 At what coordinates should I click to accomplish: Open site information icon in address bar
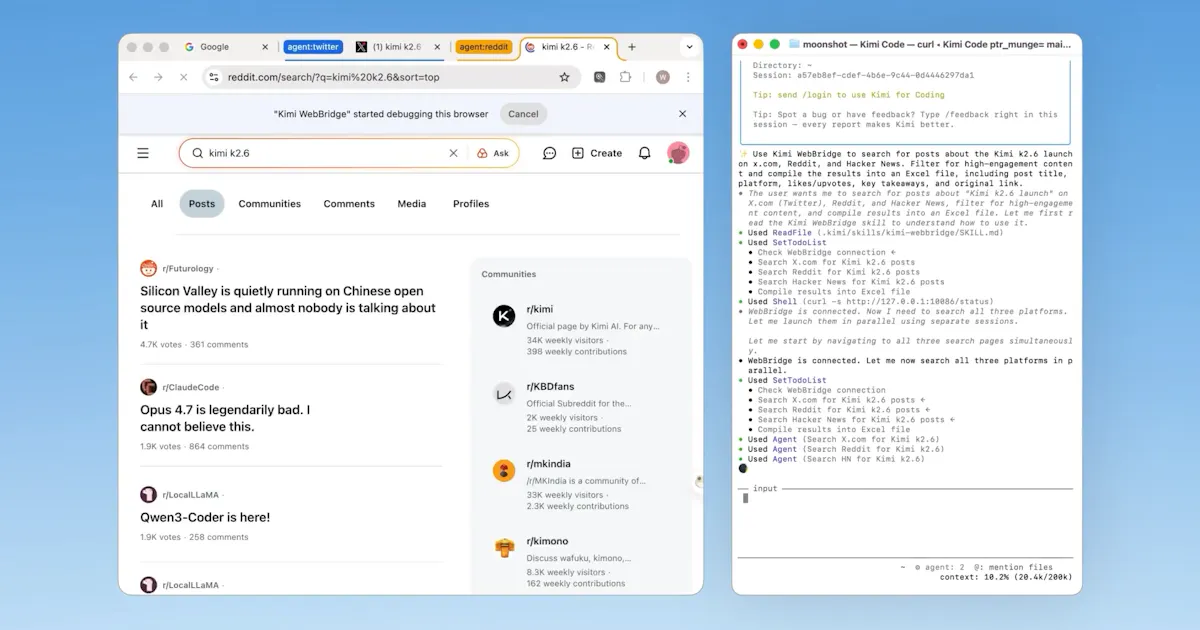coord(213,77)
